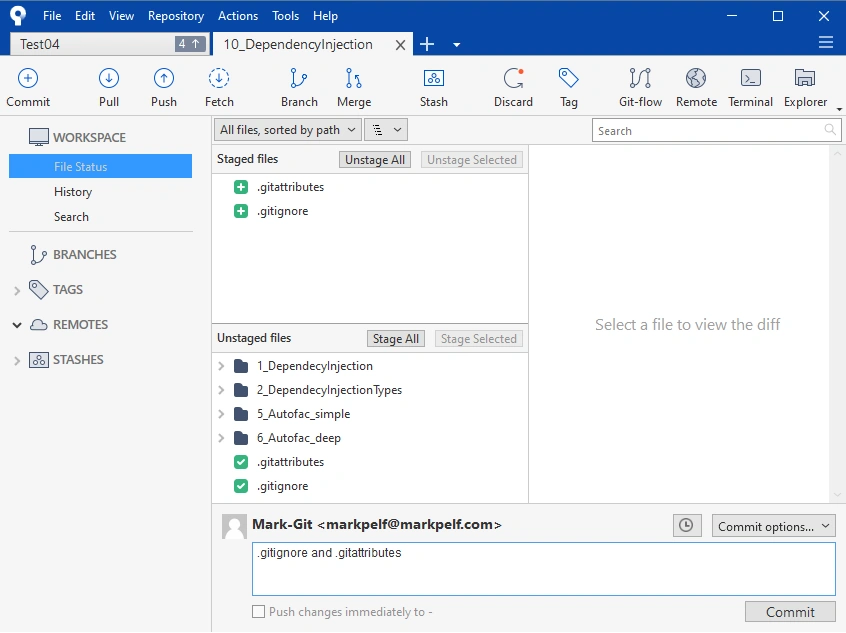Open the Repository menu

(176, 16)
